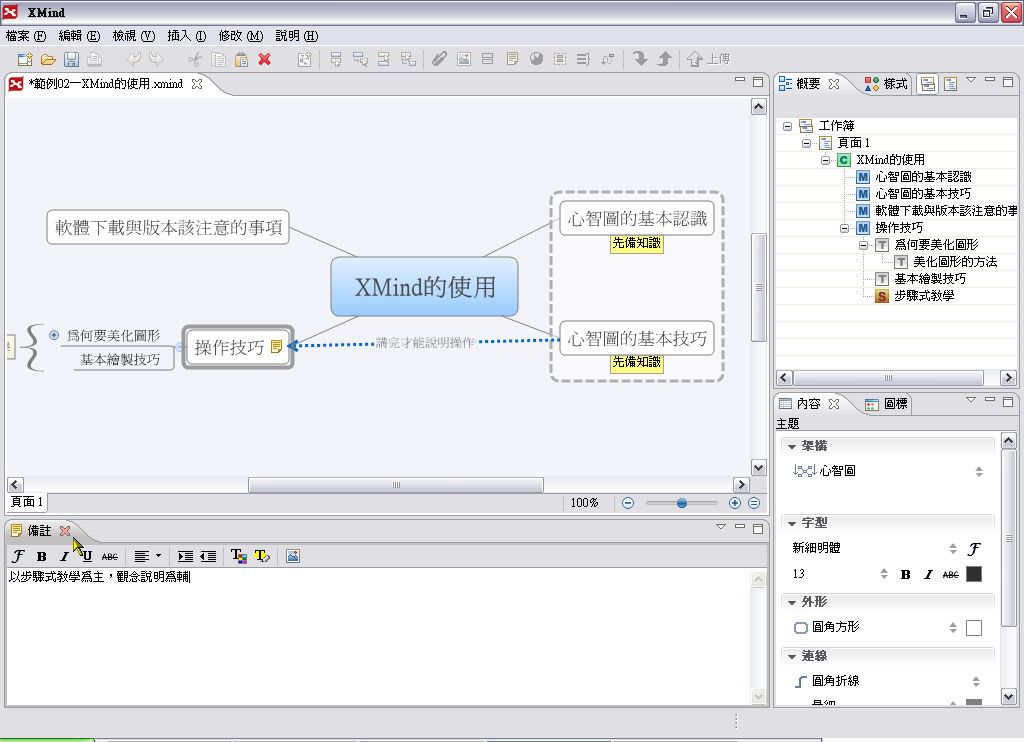Click the paste clipboard icon in the main toolbar
The height and width of the screenshot is (742, 1024).
(x=241, y=59)
